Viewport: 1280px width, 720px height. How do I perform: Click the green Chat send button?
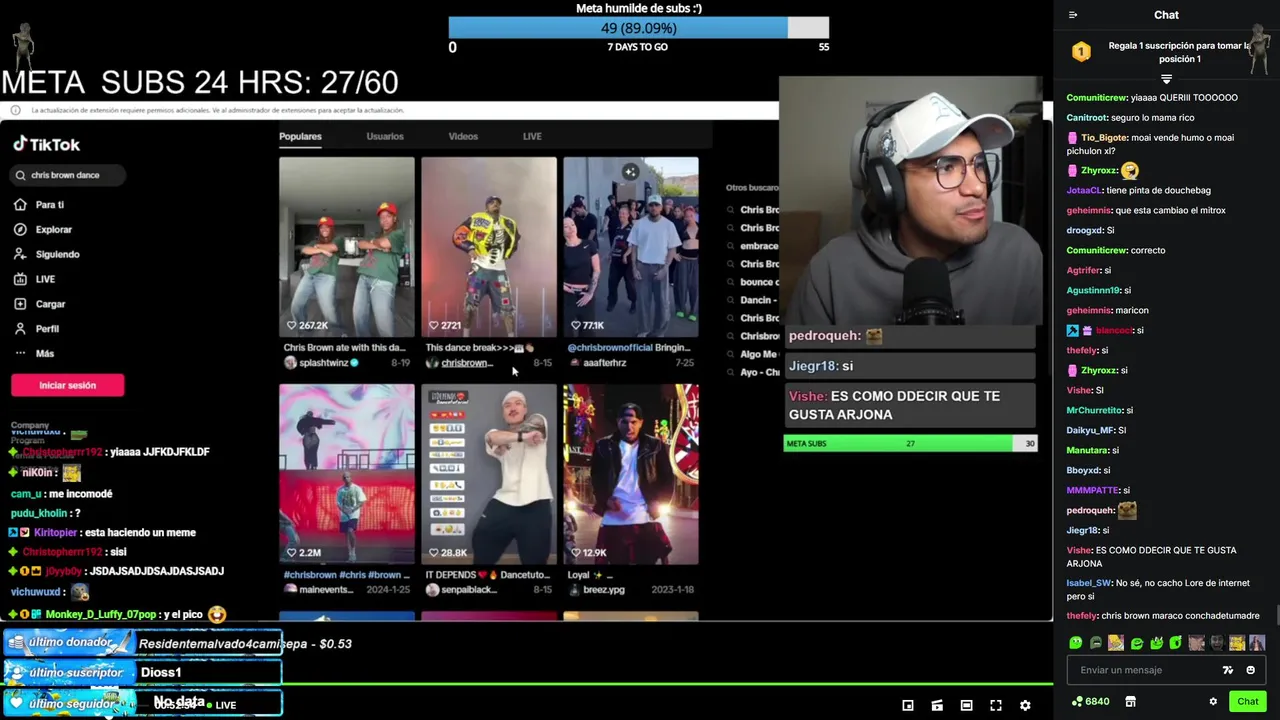pyautogui.click(x=1247, y=701)
